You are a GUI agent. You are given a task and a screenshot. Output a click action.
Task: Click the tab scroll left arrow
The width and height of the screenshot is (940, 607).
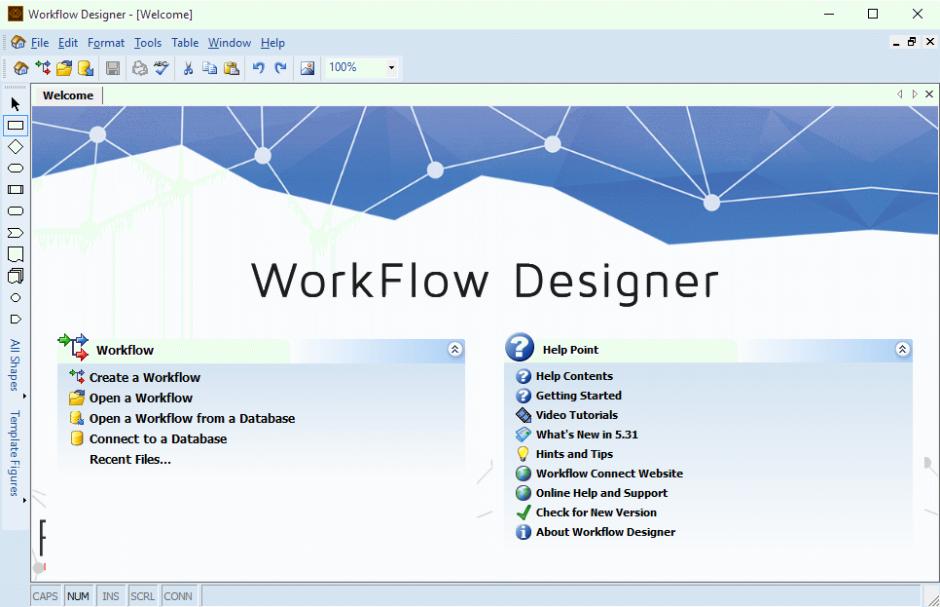click(899, 94)
